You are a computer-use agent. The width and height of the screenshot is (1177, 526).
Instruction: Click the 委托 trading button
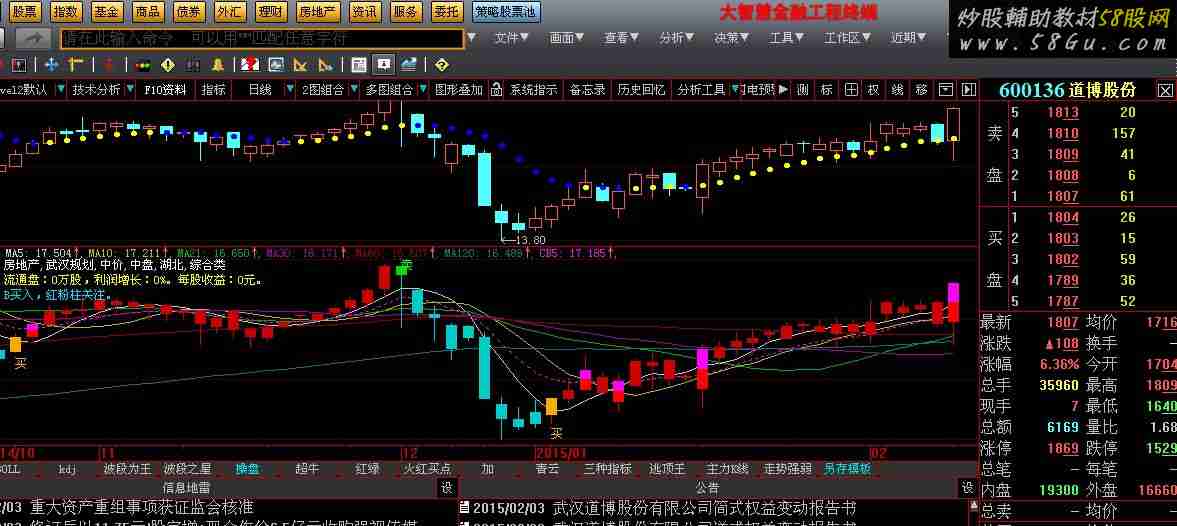pos(447,11)
